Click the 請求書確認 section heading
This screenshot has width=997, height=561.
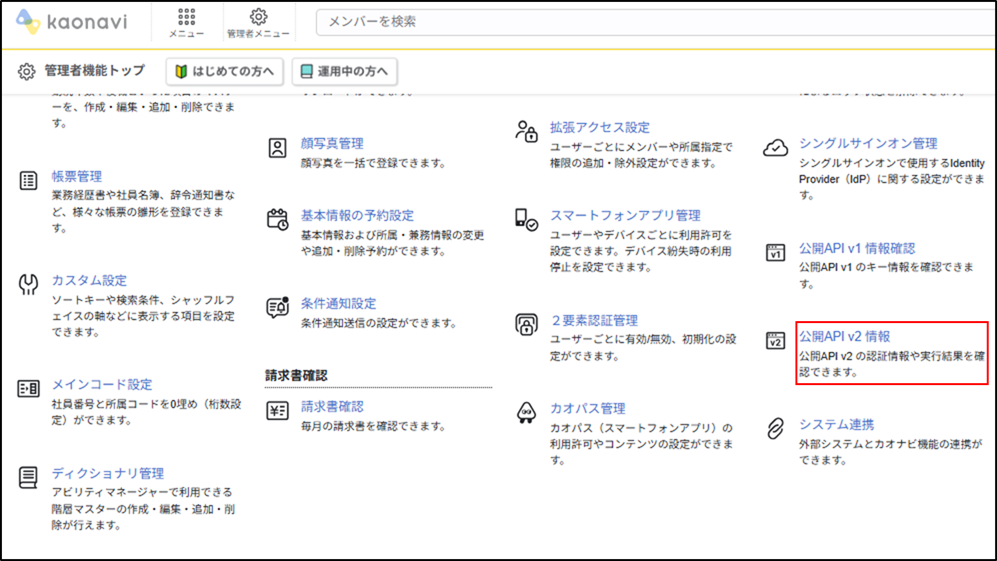(x=296, y=375)
